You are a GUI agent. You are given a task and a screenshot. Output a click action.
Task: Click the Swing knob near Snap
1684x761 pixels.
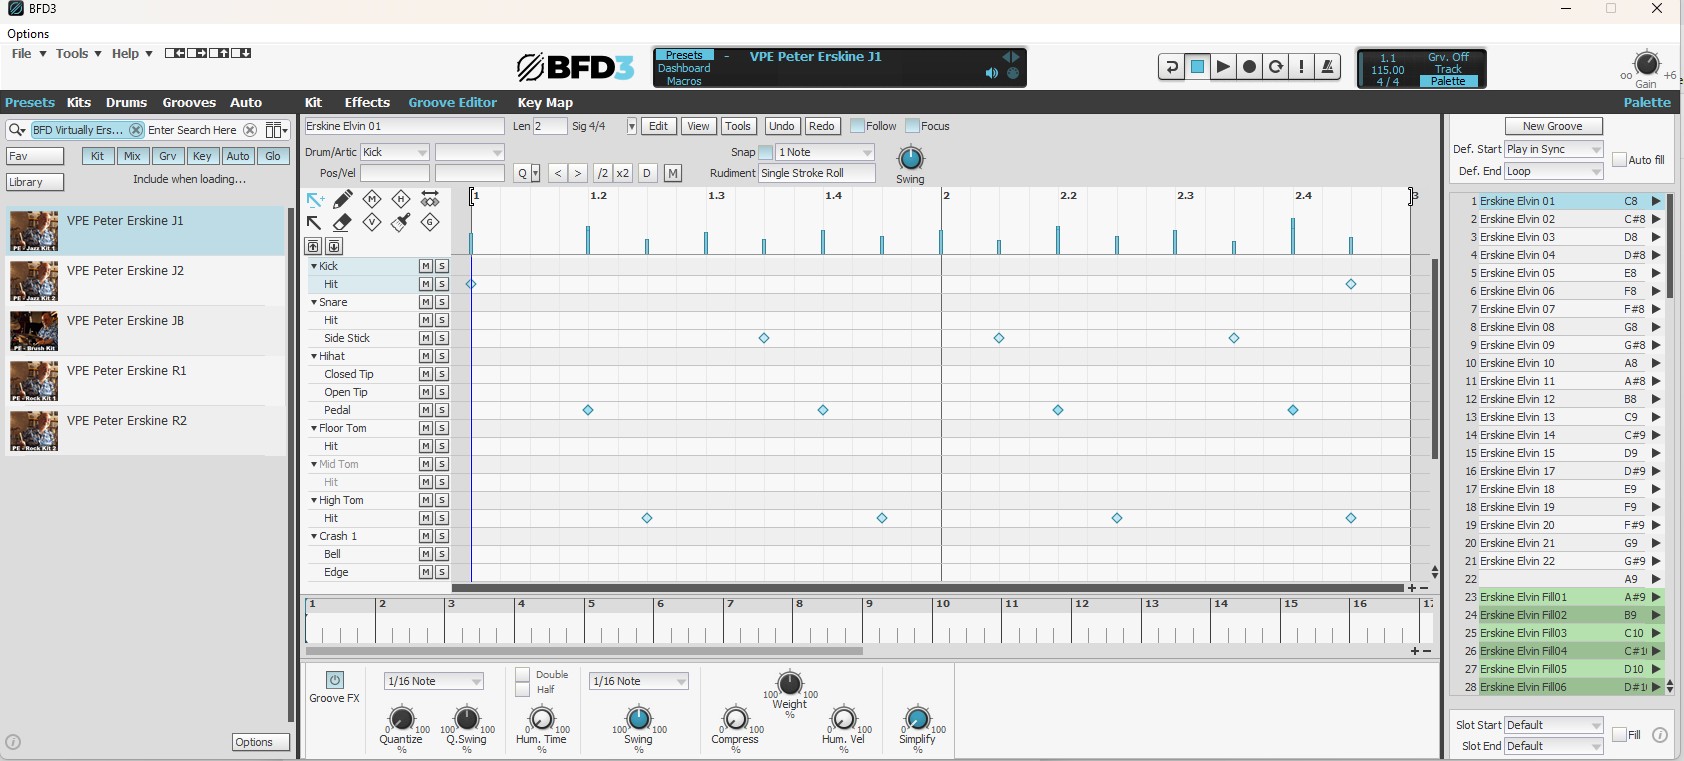[910, 158]
